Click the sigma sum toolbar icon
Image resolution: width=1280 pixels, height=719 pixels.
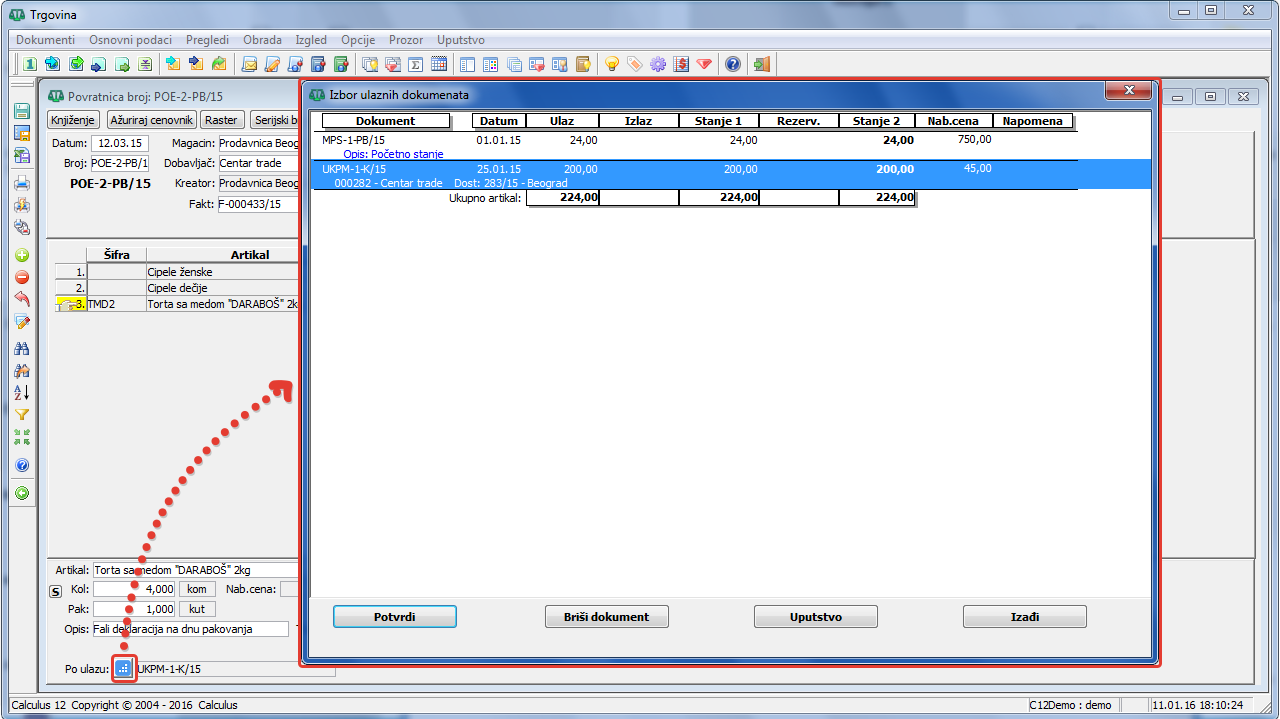click(414, 64)
